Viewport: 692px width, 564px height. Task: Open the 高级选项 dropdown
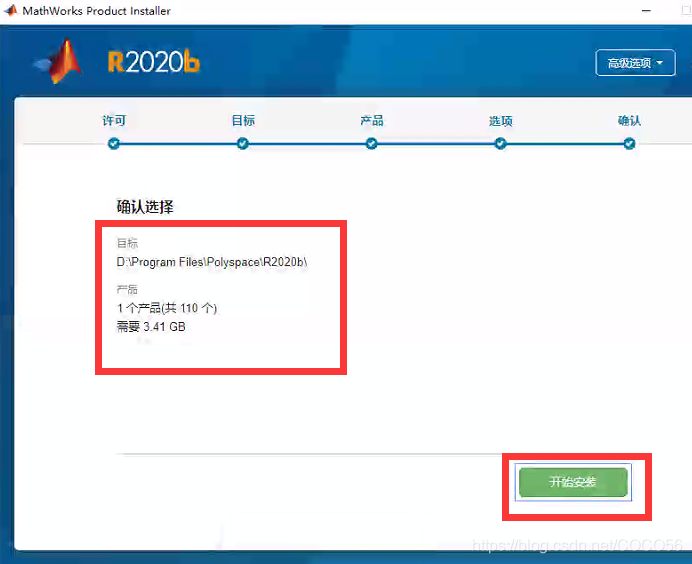click(x=635, y=63)
